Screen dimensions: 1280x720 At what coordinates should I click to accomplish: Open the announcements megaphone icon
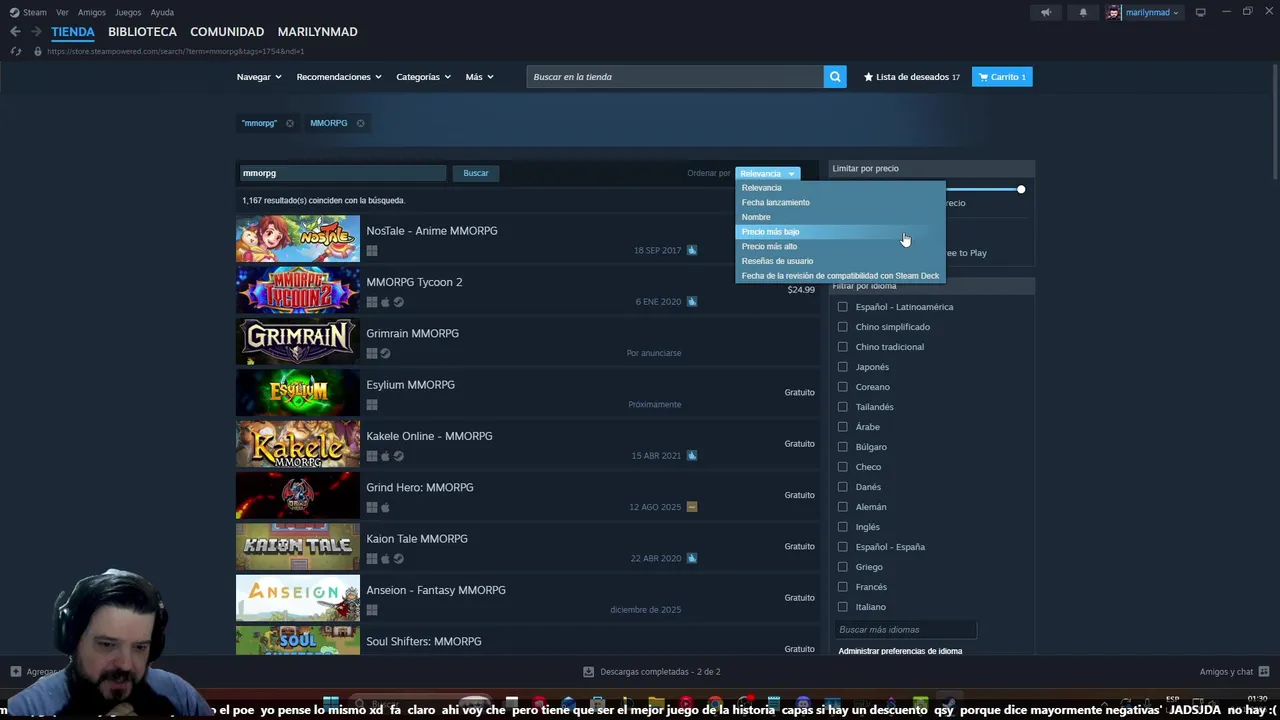(1046, 12)
